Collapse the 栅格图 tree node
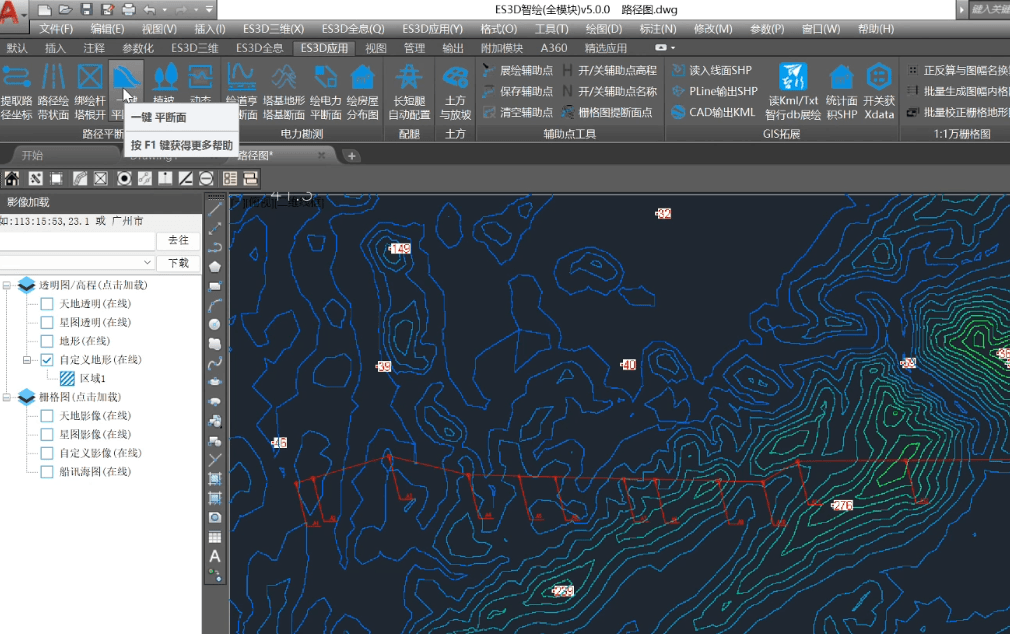Viewport: 1010px width, 634px height. (8, 397)
